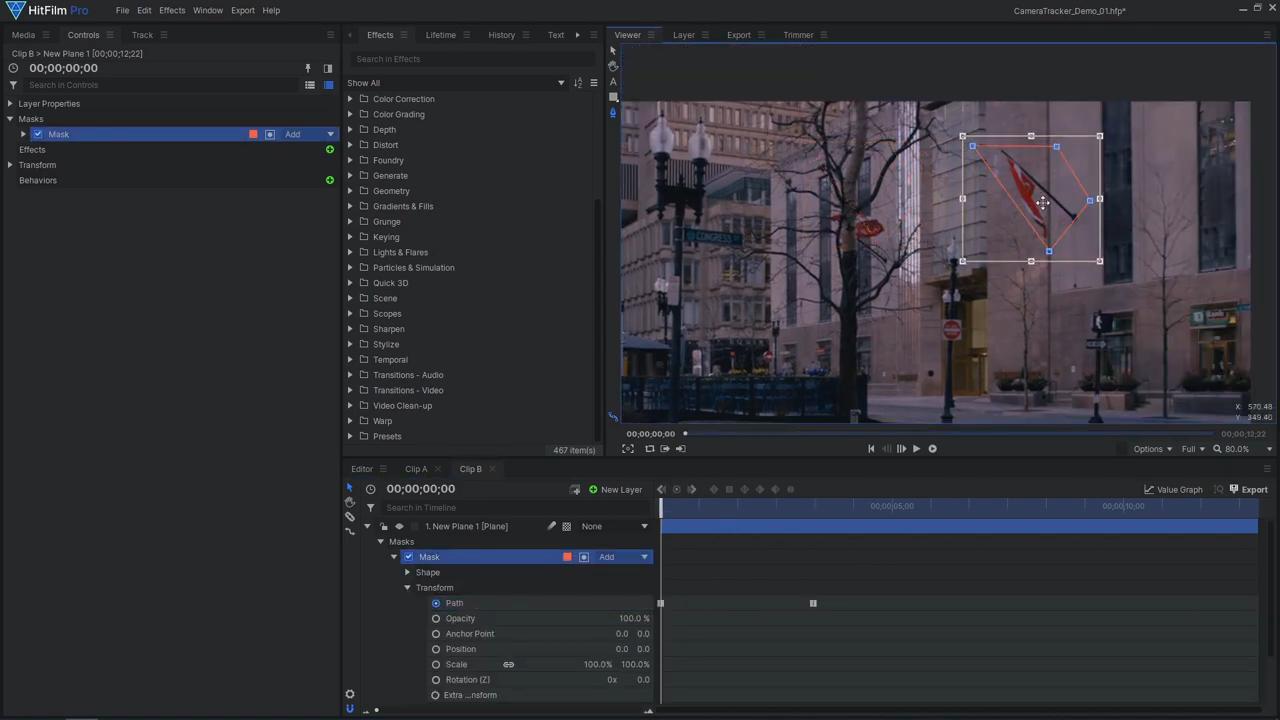Click the orange mask color swatch in timeline
The width and height of the screenshot is (1280, 720).
567,557
